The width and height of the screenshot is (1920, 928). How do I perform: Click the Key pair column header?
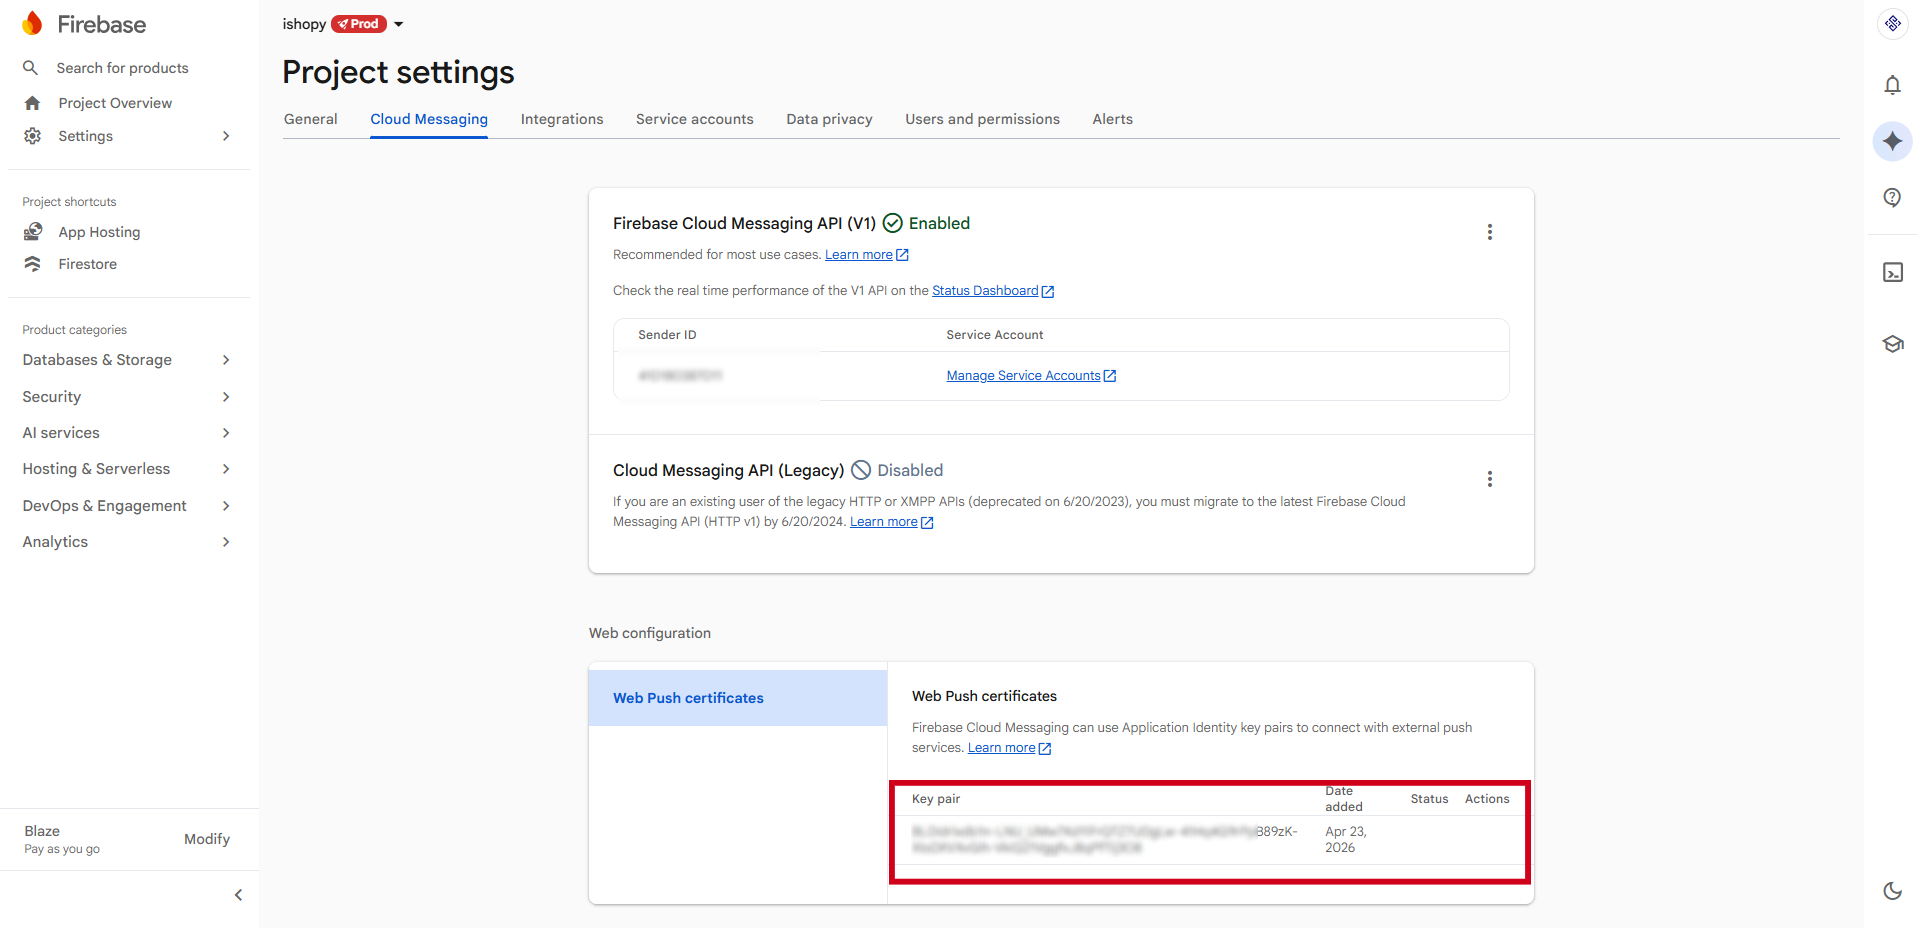pos(936,799)
